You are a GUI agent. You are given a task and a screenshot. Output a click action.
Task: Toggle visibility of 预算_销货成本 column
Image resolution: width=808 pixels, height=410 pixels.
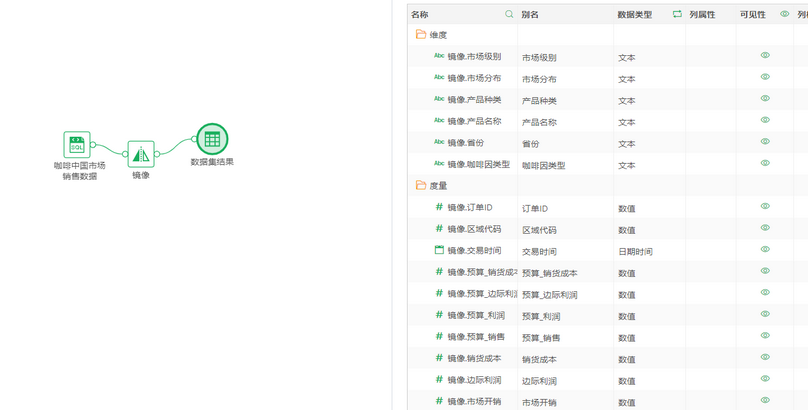(x=765, y=271)
